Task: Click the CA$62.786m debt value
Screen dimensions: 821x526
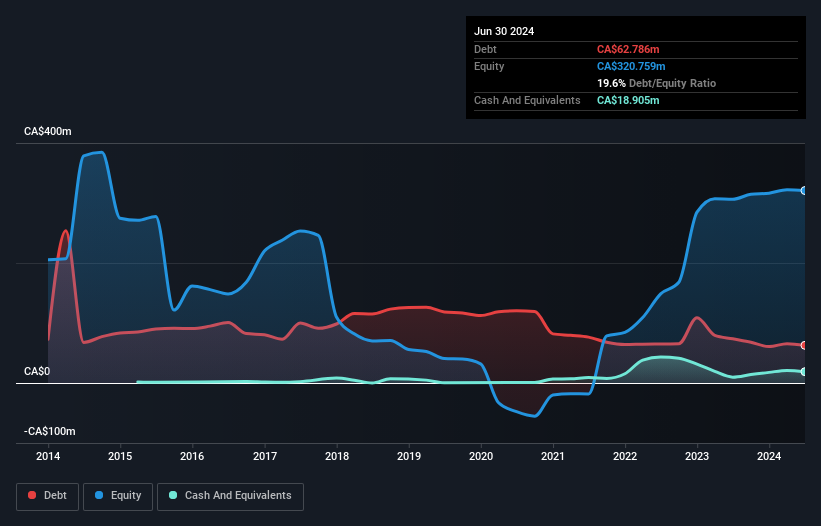Action: (x=628, y=49)
